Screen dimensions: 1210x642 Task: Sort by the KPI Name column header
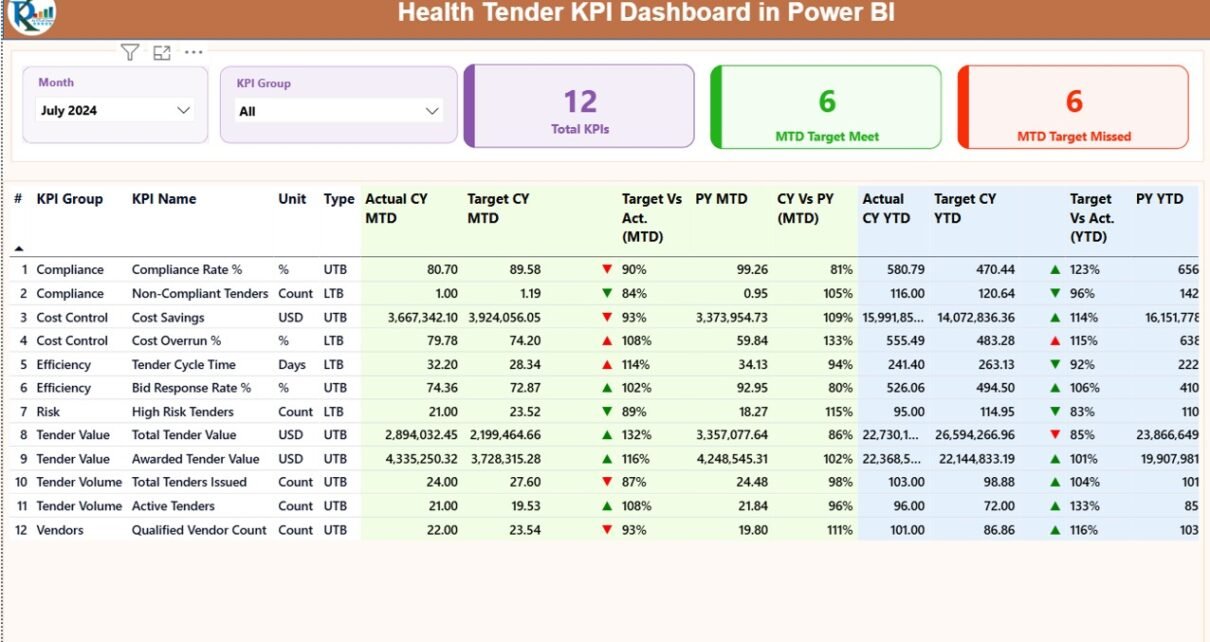click(164, 199)
